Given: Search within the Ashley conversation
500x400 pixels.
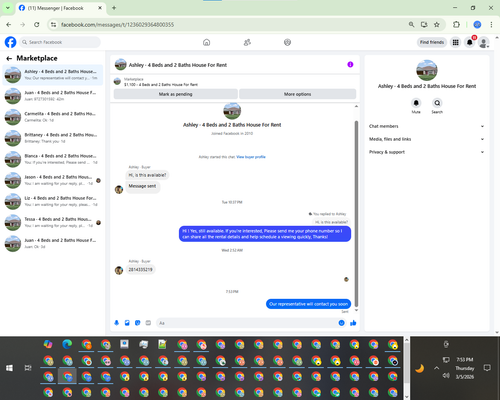Looking at the screenshot, I should [x=437, y=103].
